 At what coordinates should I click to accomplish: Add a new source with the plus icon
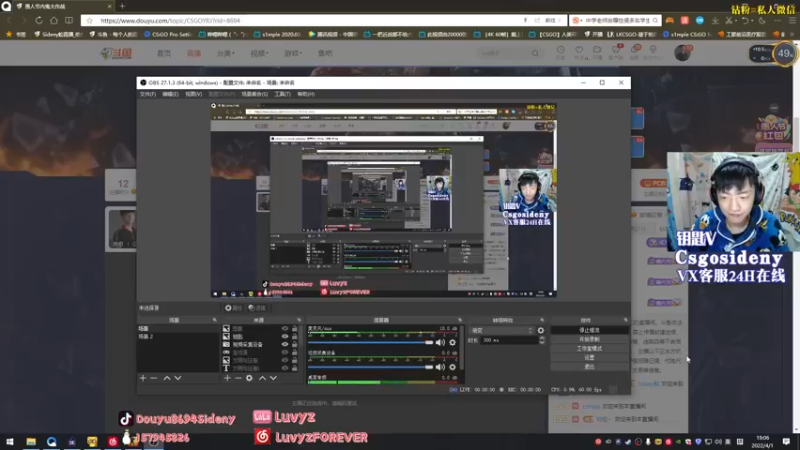click(x=227, y=378)
